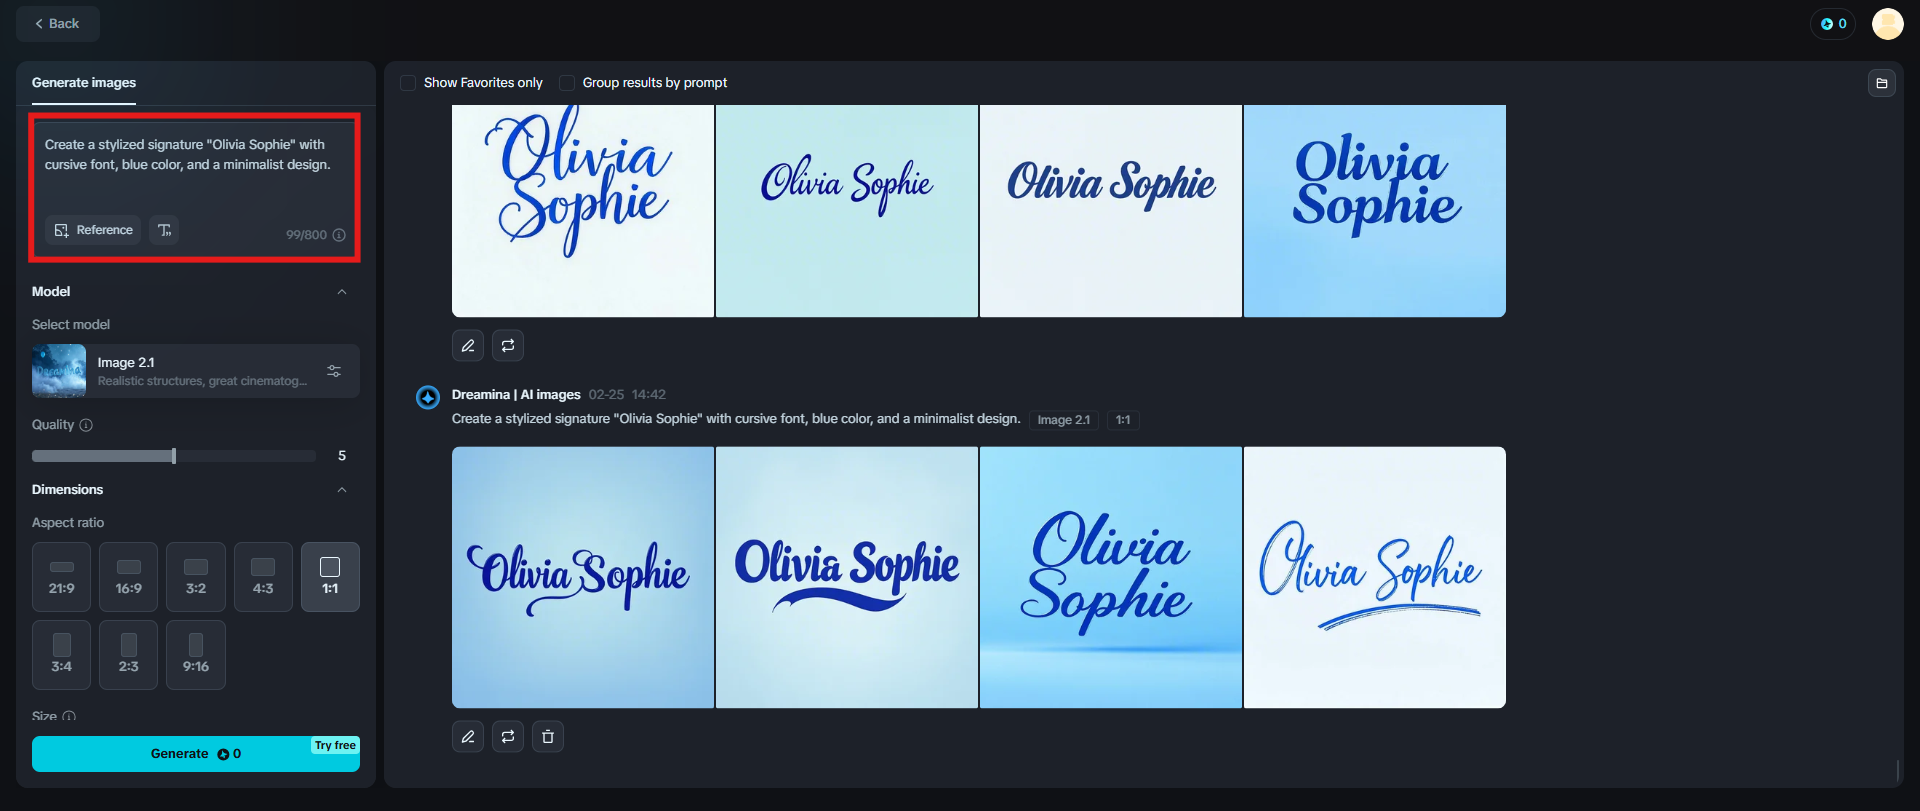Click the prompt text beside the Image 2.1 tag
The width and height of the screenshot is (1920, 811).
[736, 419]
